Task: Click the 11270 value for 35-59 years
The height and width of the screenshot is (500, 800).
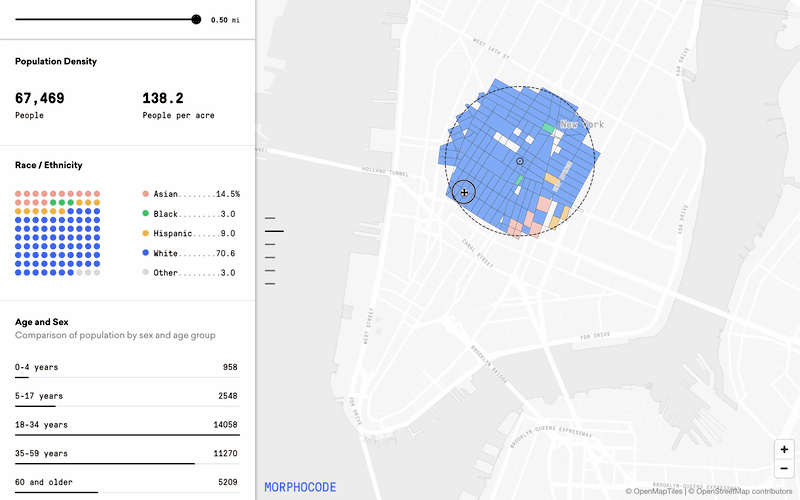Action: [x=226, y=453]
